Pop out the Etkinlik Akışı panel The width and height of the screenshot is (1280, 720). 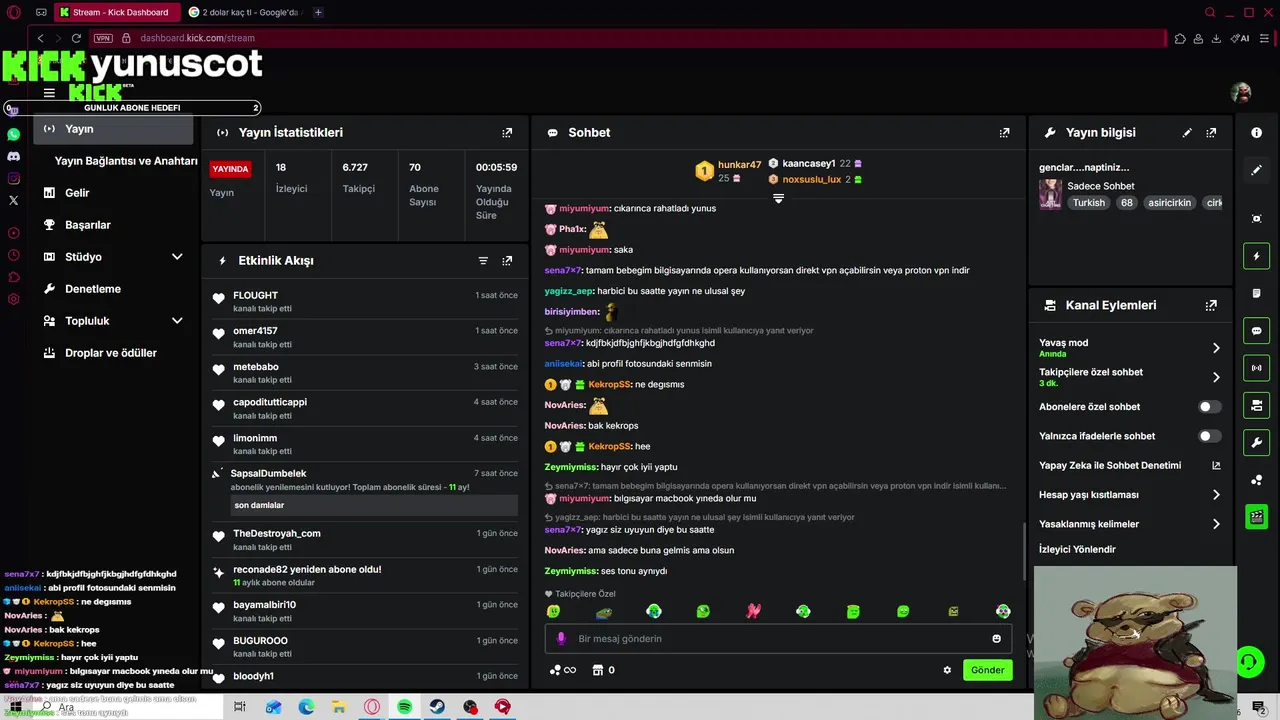coord(507,260)
